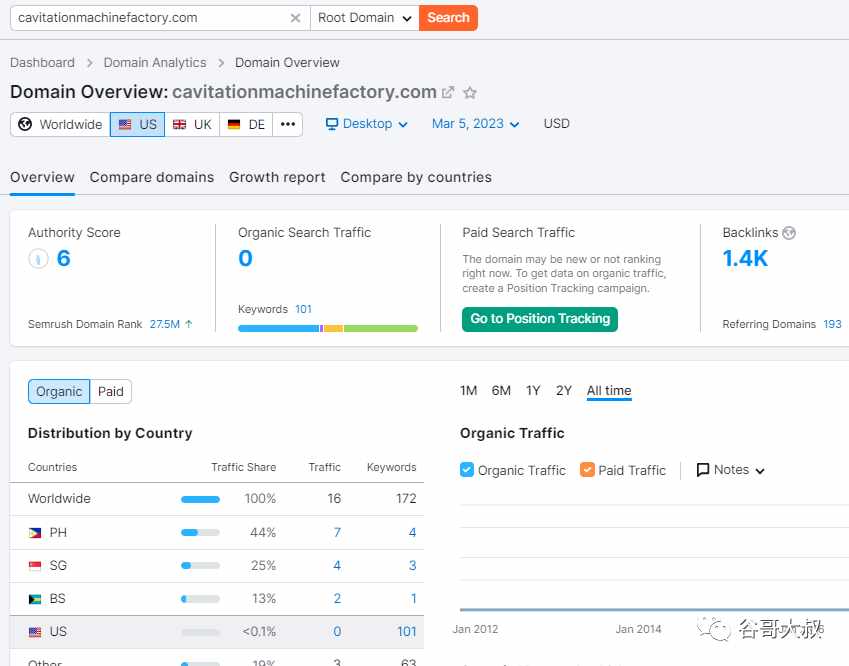The image size is (849, 666).
Task: Click Organic Search Traffic value 0
Action: coord(245,258)
